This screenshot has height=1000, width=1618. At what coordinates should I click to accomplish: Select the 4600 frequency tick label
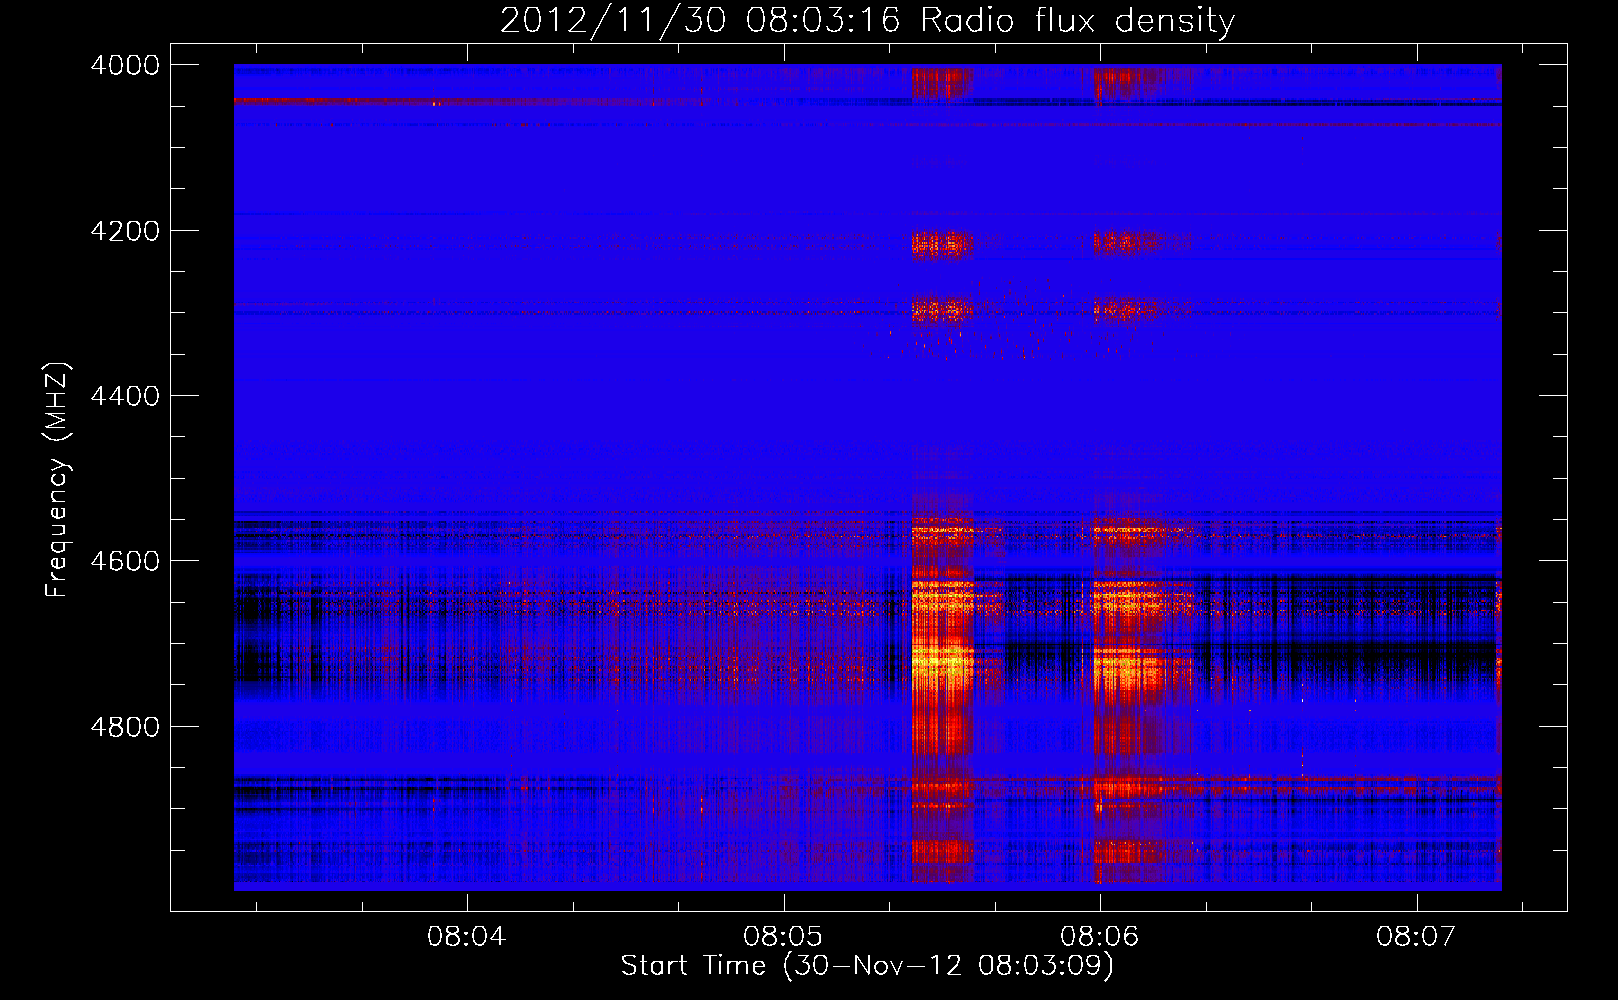[x=125, y=561]
